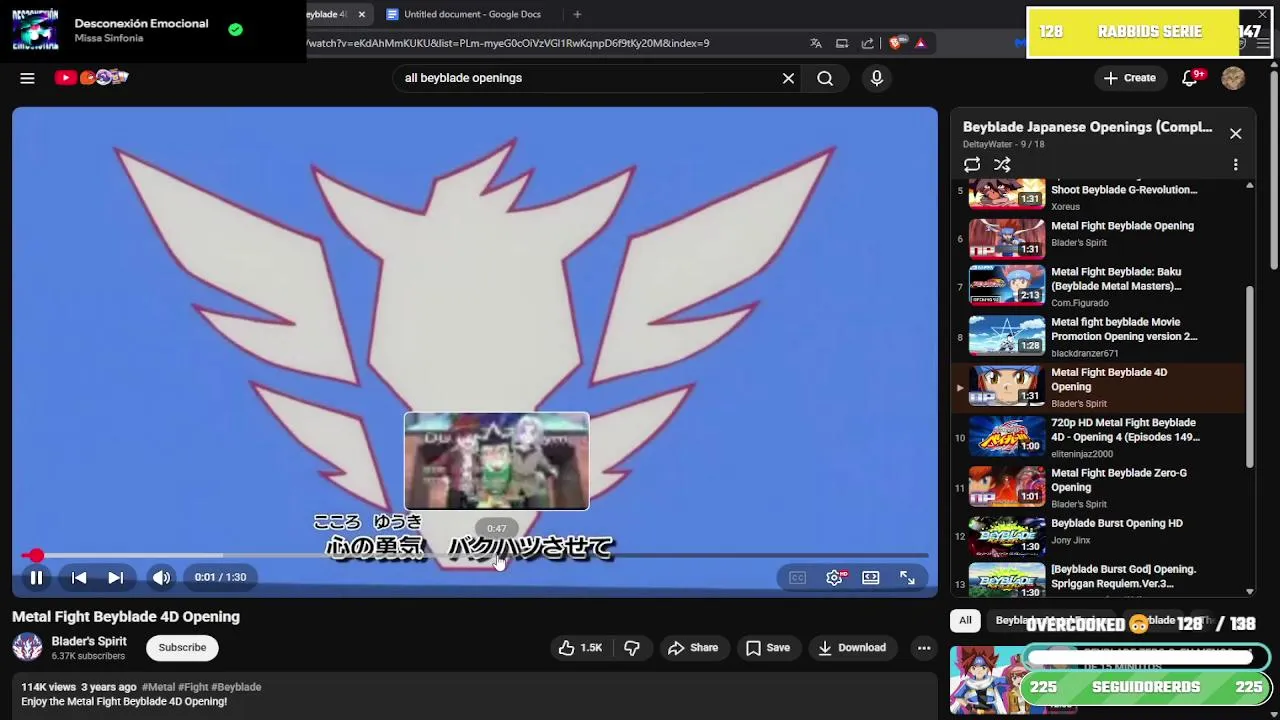Click the Create button
Screen dimensions: 1280x720
pyautogui.click(x=1129, y=78)
